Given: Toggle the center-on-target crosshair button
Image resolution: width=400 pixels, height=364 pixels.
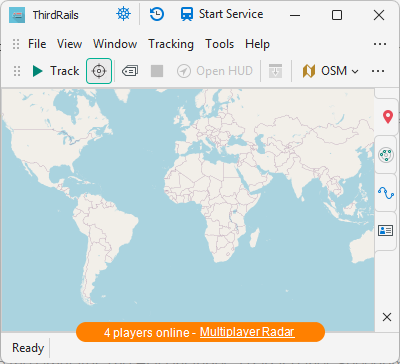Looking at the screenshot, I should pyautogui.click(x=99, y=71).
